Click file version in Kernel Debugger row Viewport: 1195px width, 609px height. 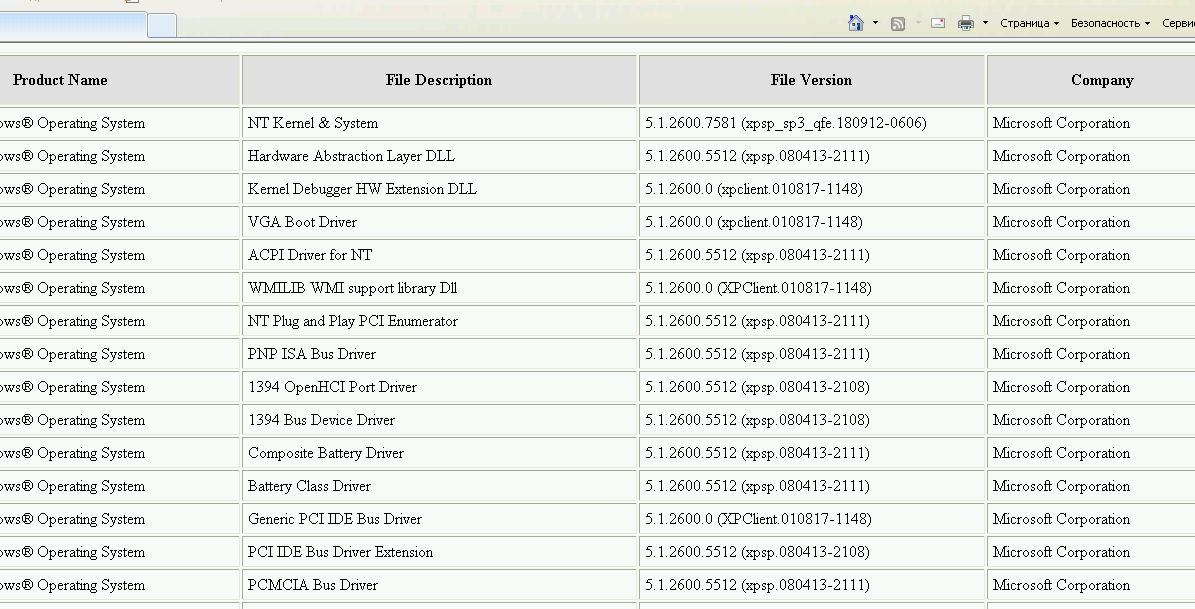[812, 189]
